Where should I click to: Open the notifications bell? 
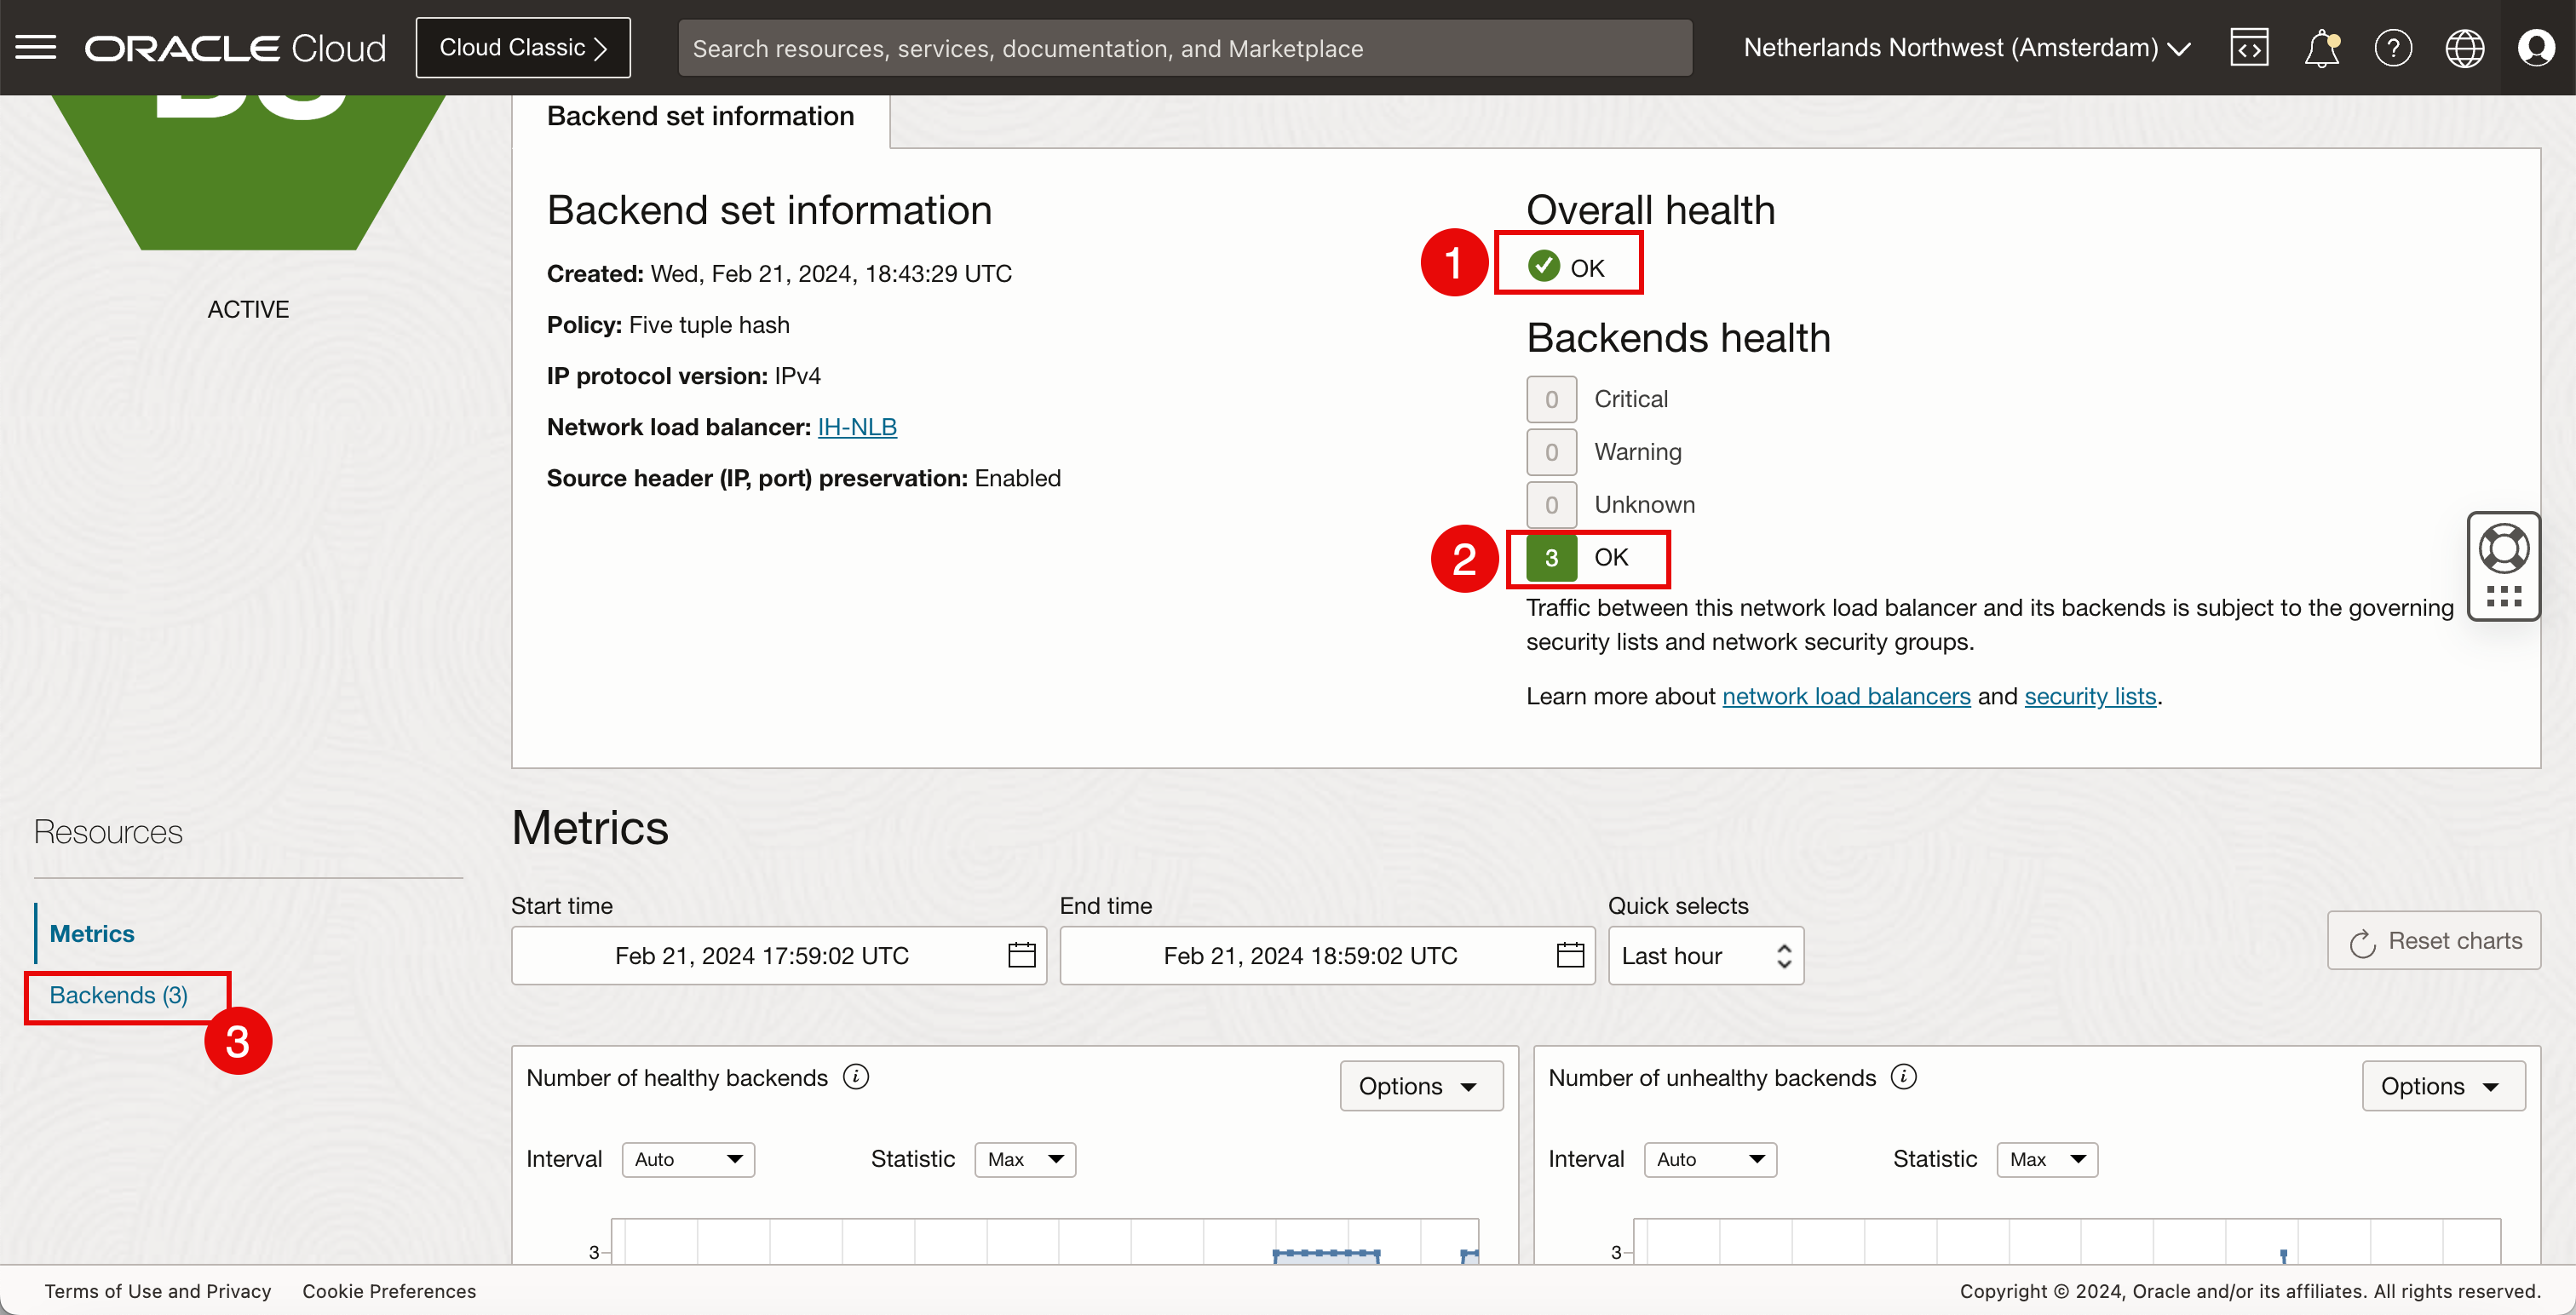pyautogui.click(x=2321, y=47)
